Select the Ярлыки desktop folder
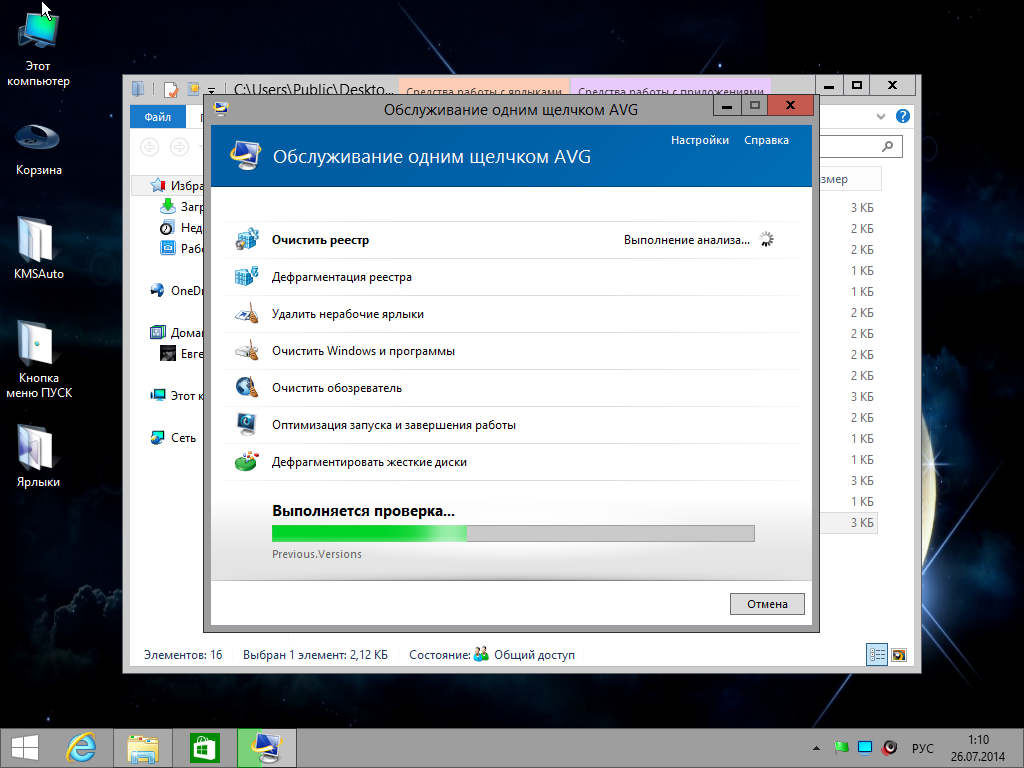The height and width of the screenshot is (768, 1024). coord(38,456)
